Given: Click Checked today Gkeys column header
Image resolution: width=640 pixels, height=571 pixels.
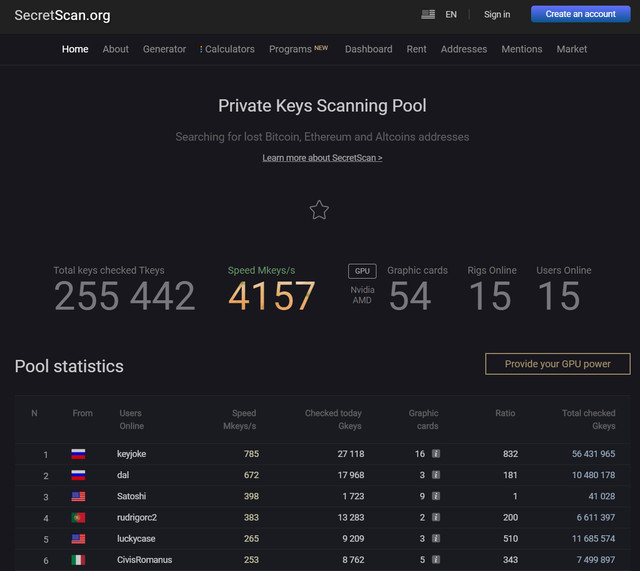Looking at the screenshot, I should click(x=333, y=419).
